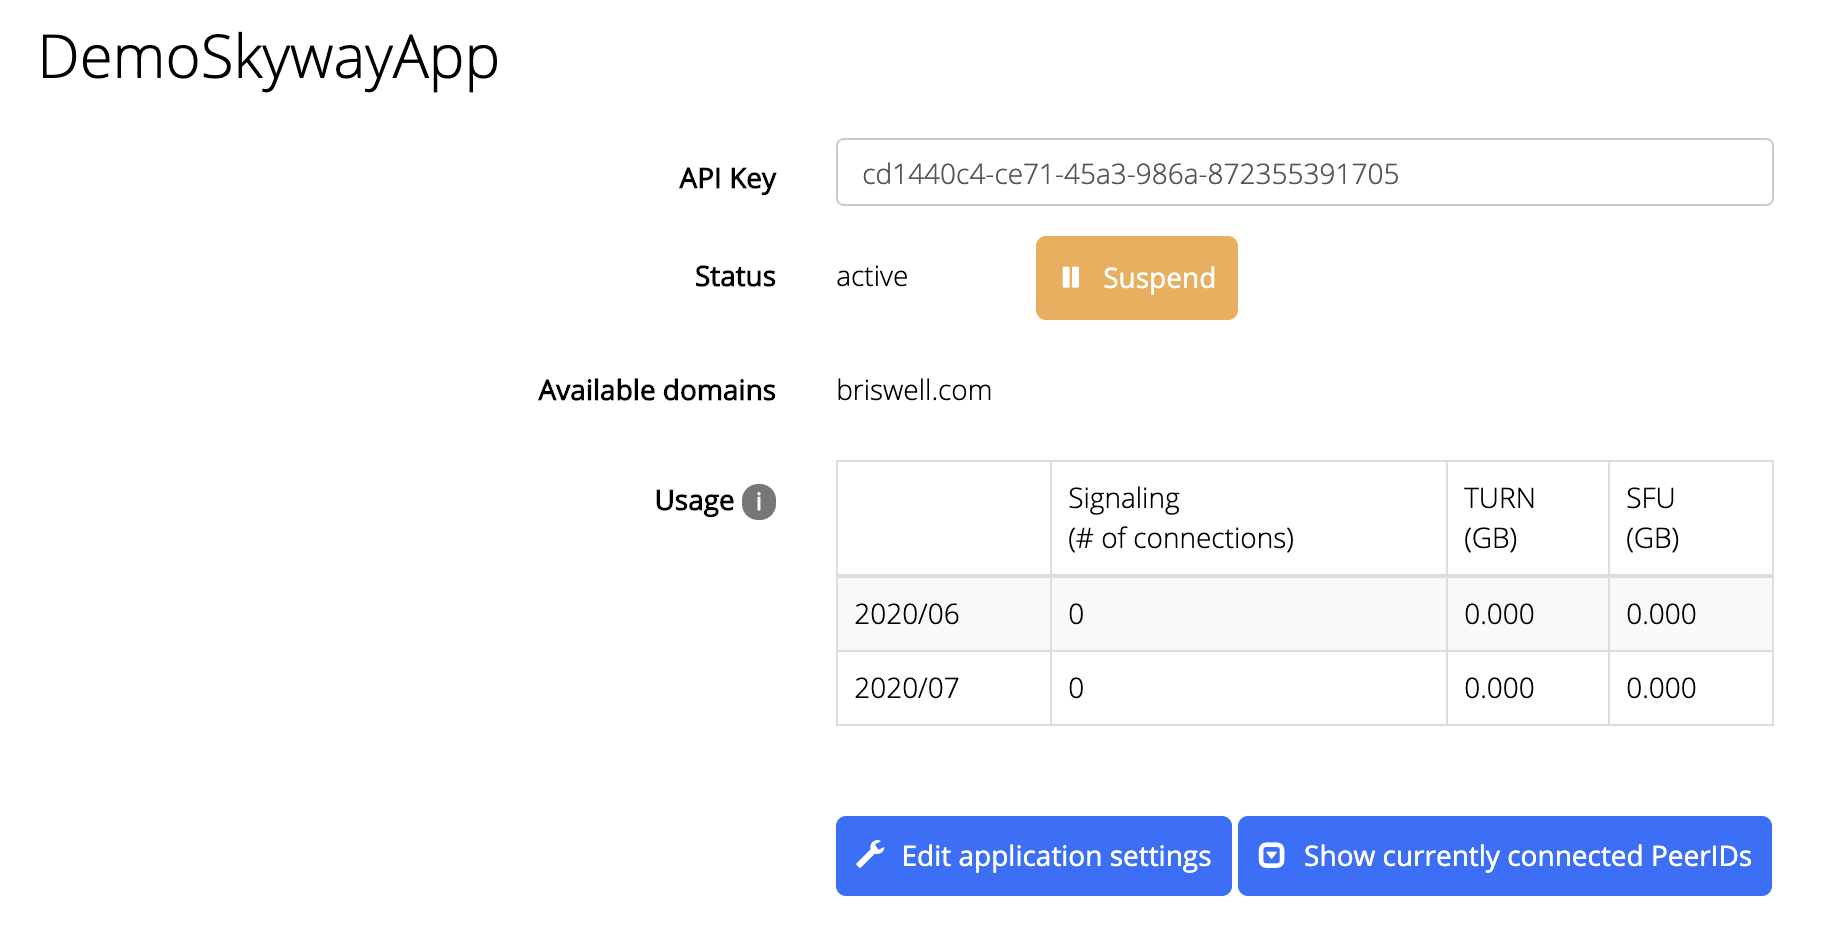Image resolution: width=1838 pixels, height=934 pixels.
Task: Click the API Key label
Action: 727,178
